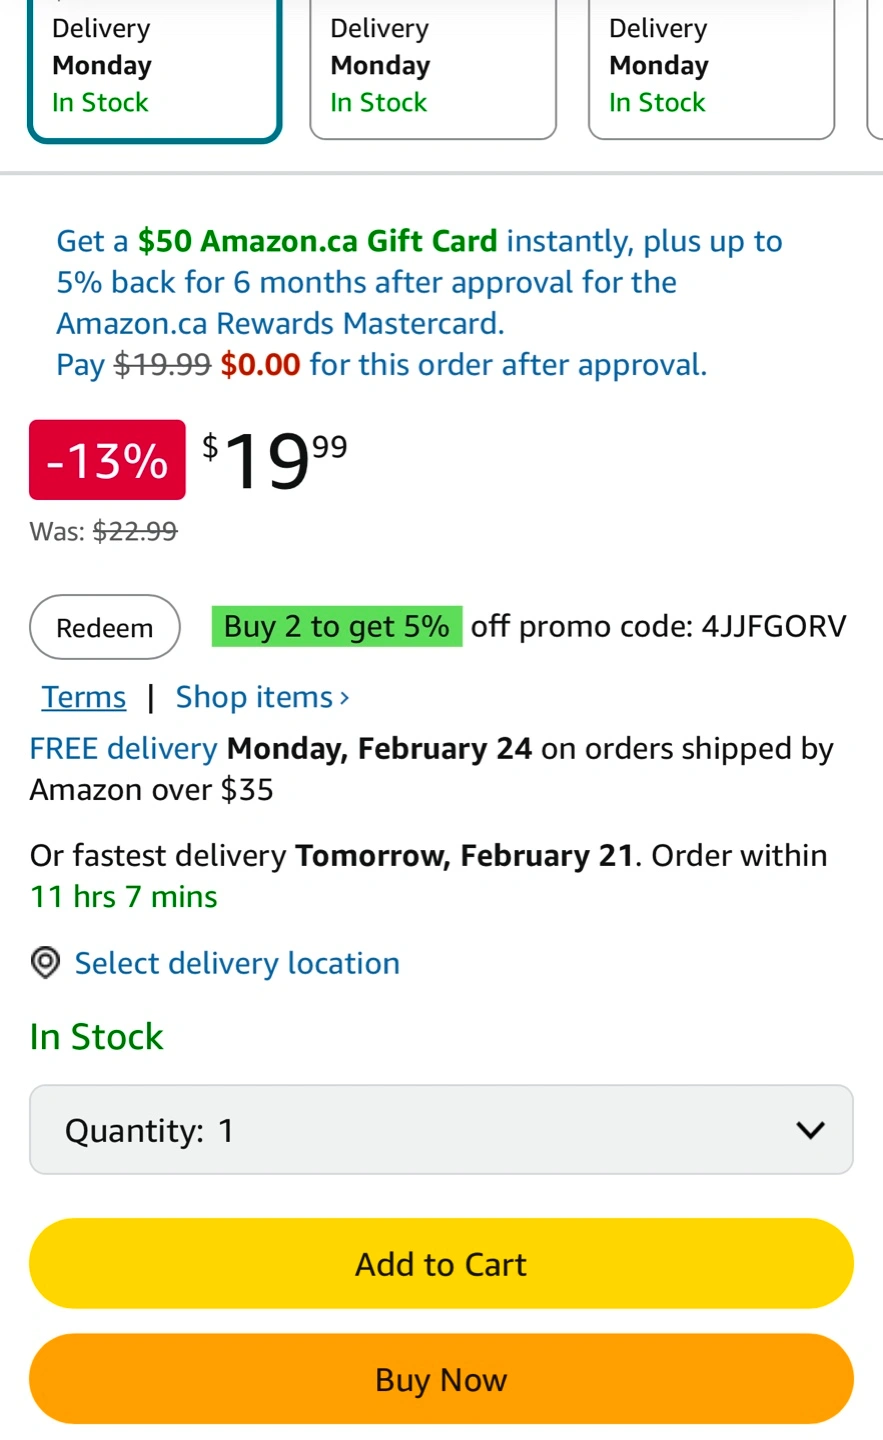Choose the middle Monday delivery option card
Image resolution: width=883 pixels, height=1440 pixels.
click(x=432, y=68)
